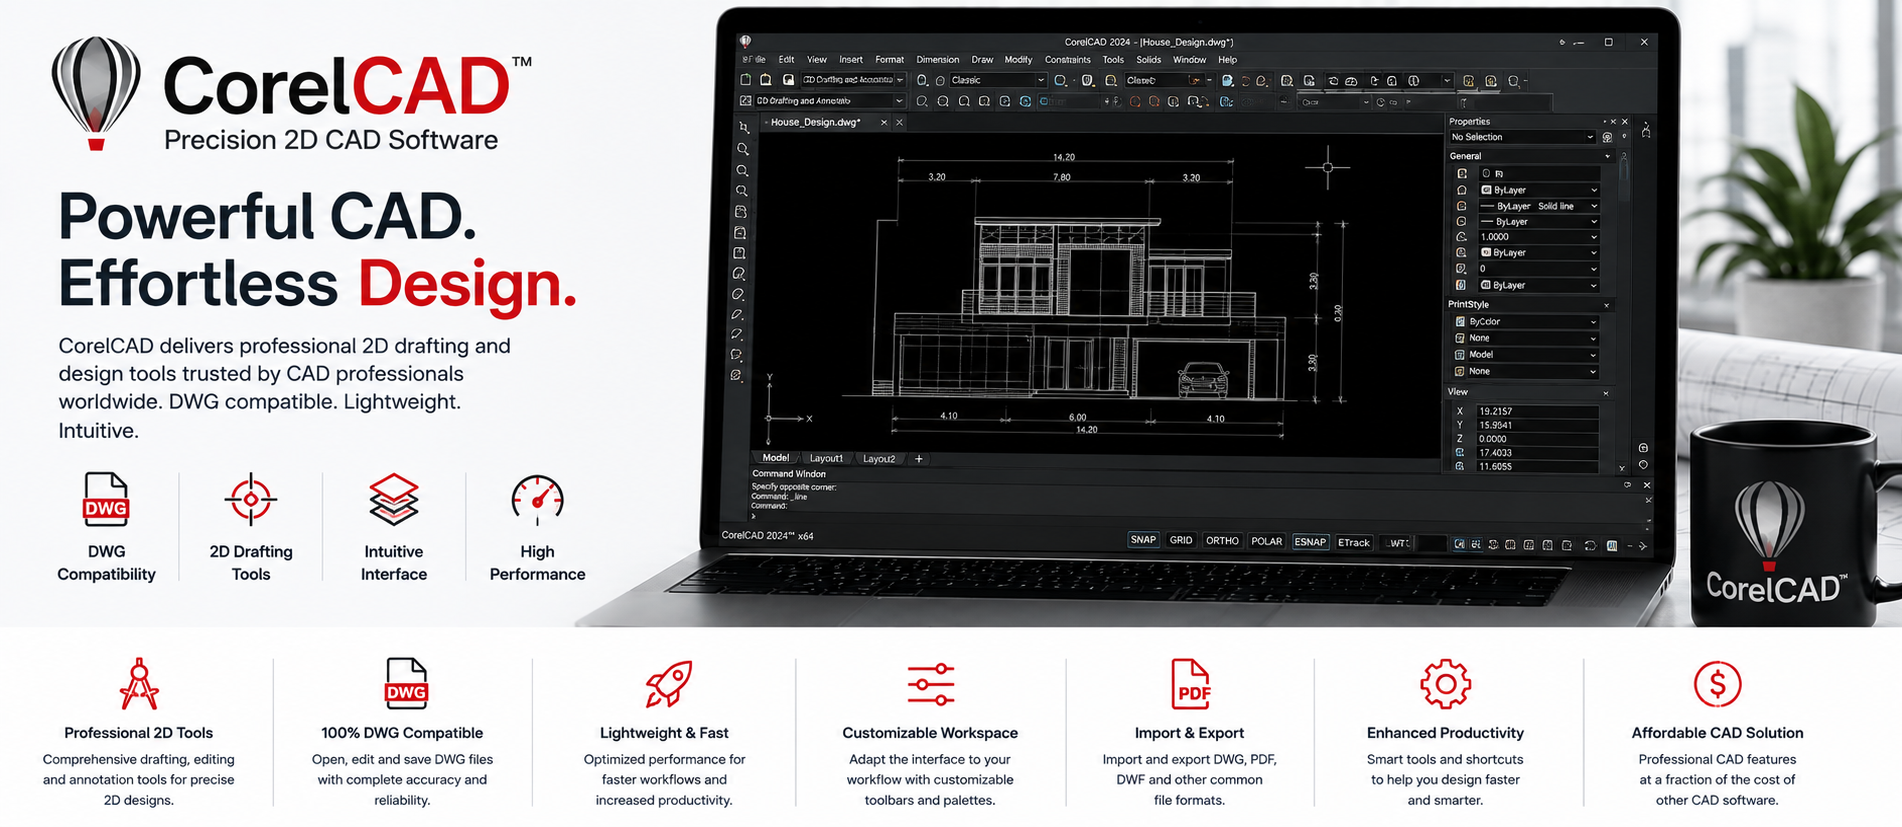
Task: Click the CorelCAD balloon icon in the title bar
Action: [x=745, y=42]
